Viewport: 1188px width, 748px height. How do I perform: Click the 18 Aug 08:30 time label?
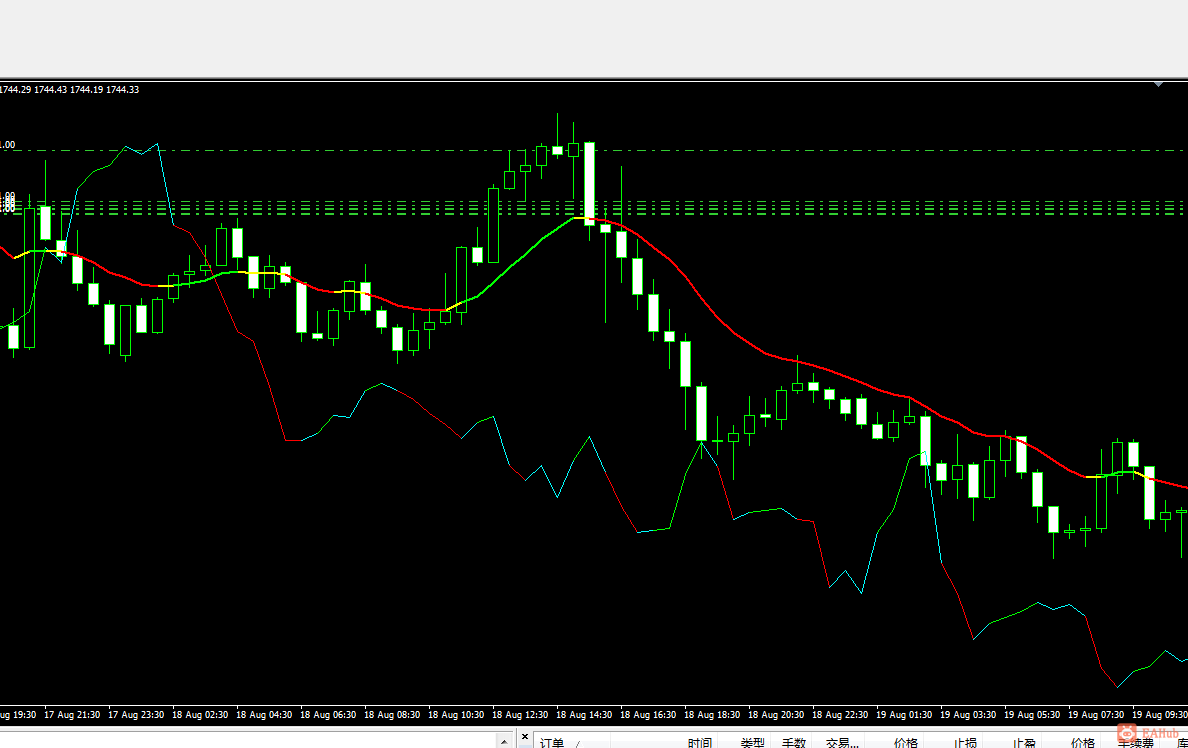tap(392, 715)
